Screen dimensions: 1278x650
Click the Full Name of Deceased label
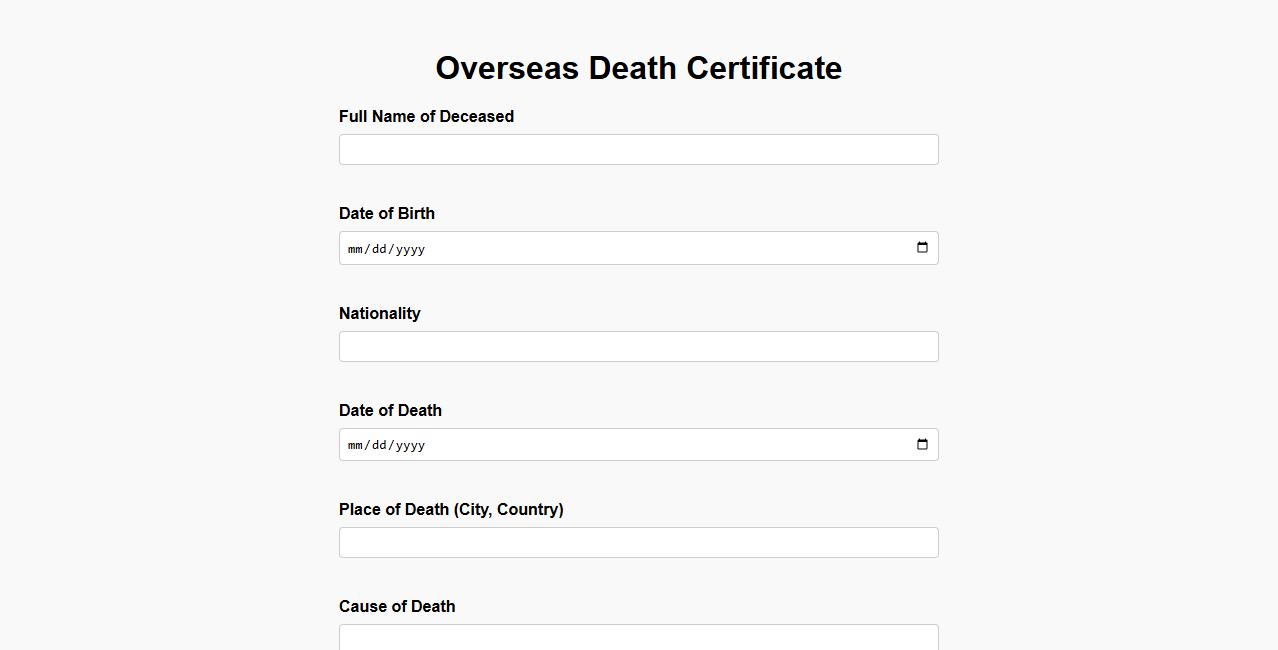(426, 117)
